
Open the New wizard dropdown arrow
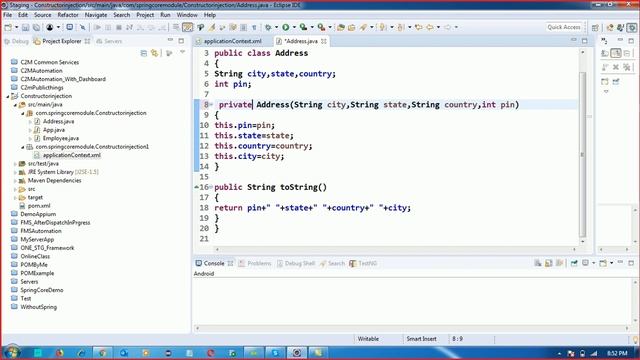point(16,27)
